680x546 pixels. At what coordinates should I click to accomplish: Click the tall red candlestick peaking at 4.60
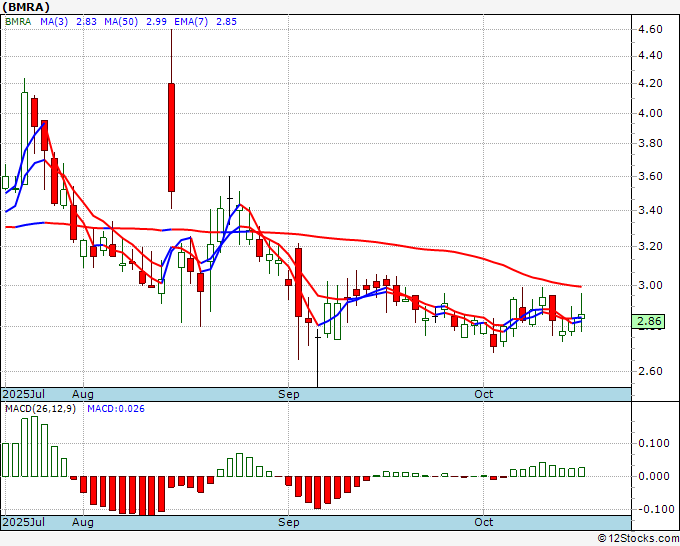coord(171,137)
